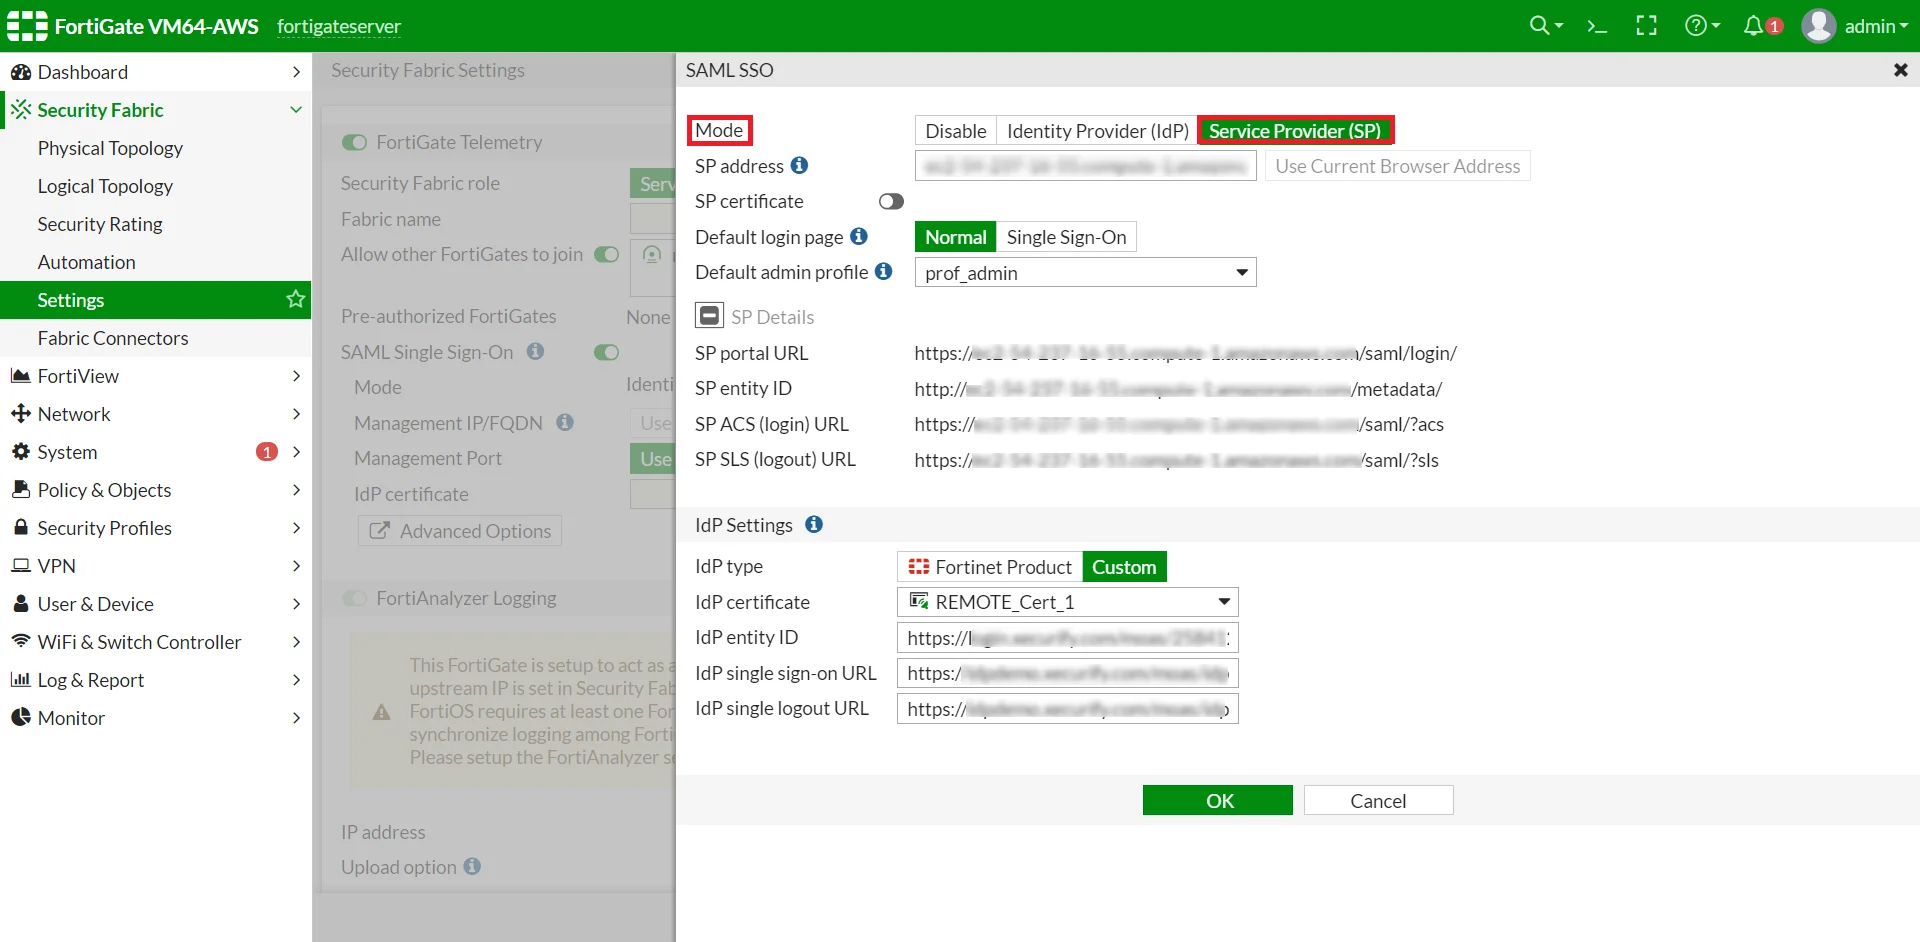Open the Default admin profile dropdown
The image size is (1920, 942).
pyautogui.click(x=1240, y=272)
